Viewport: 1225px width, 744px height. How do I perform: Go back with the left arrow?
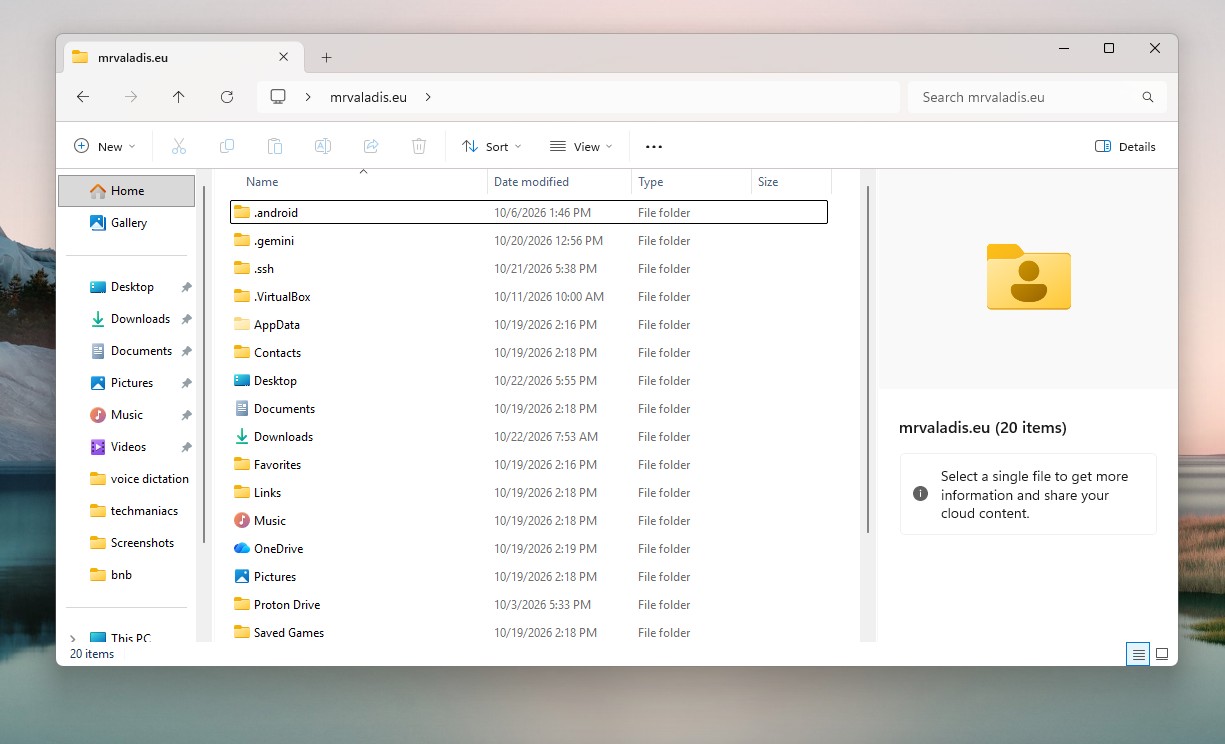point(83,97)
